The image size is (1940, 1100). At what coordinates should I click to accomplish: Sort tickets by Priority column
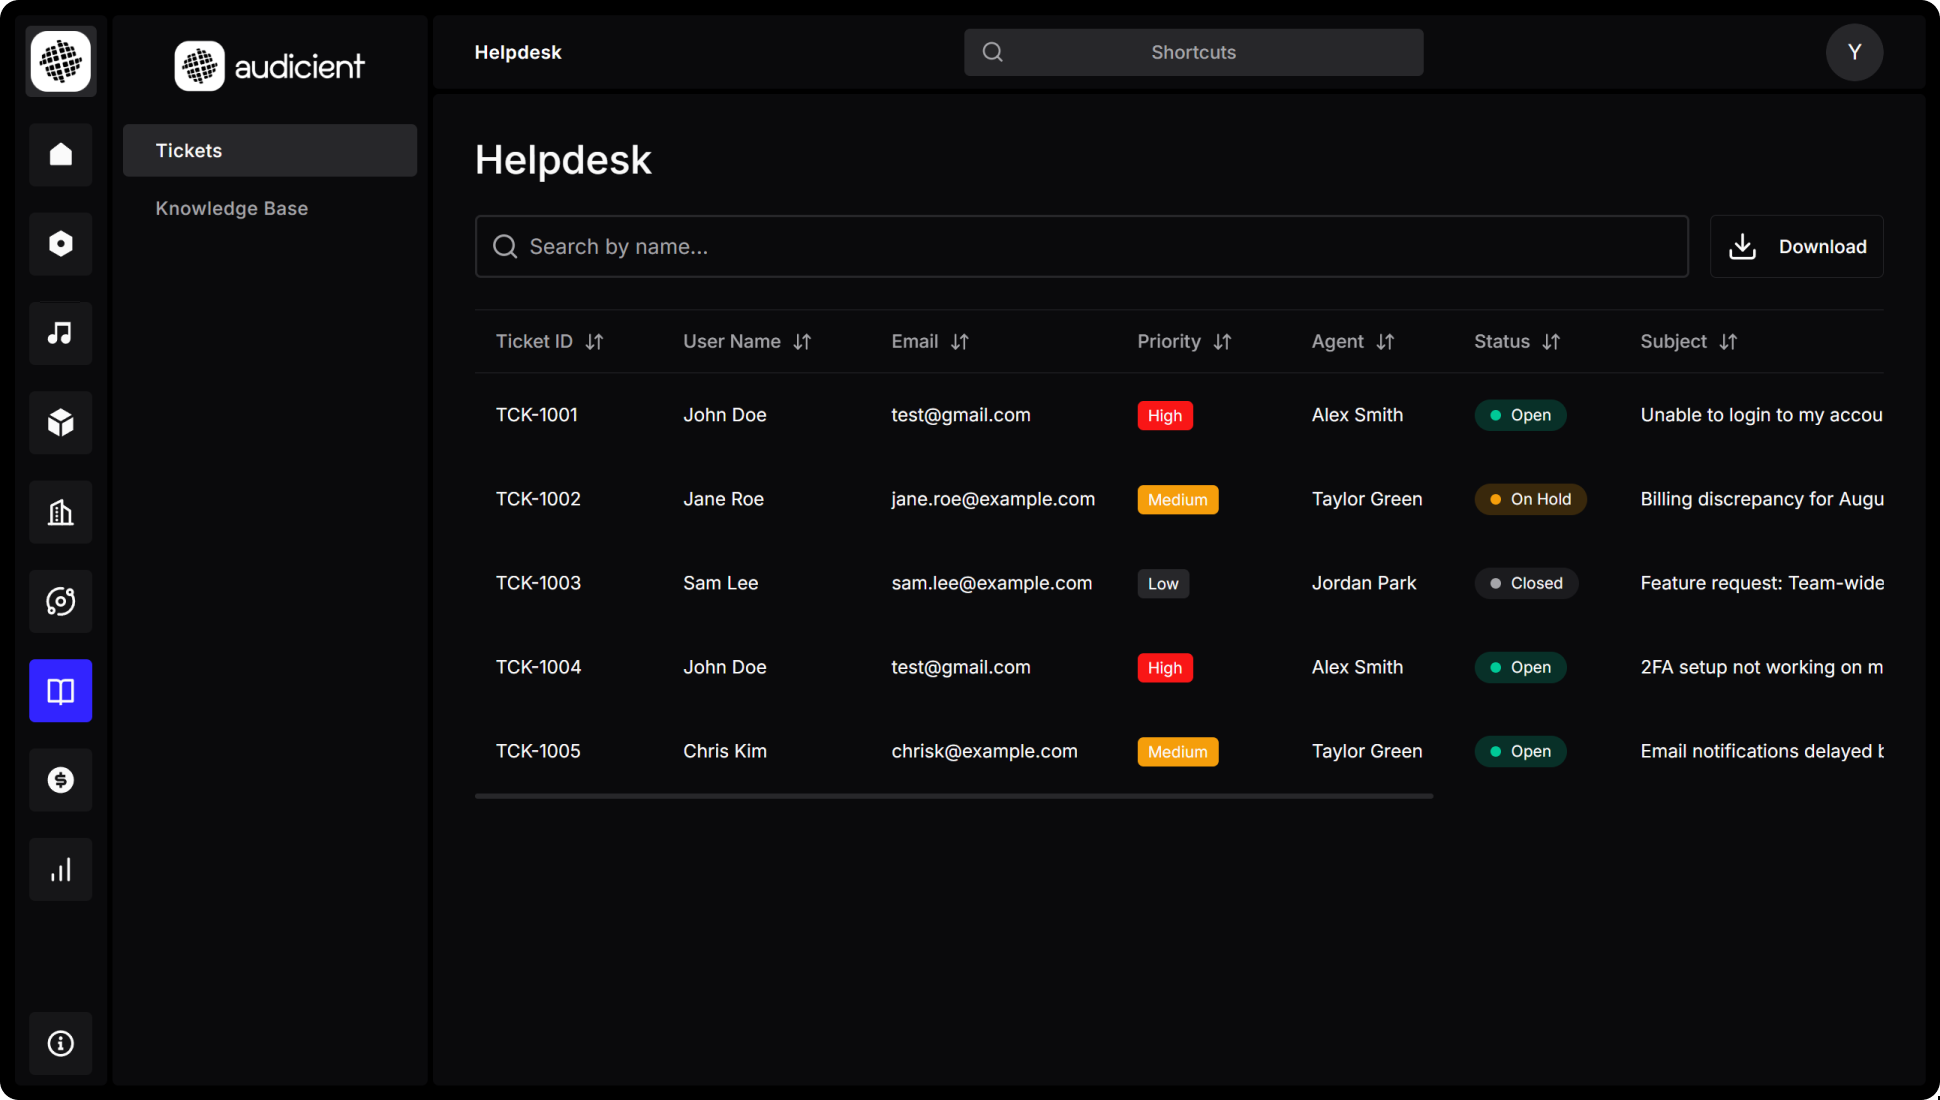pyautogui.click(x=1184, y=341)
